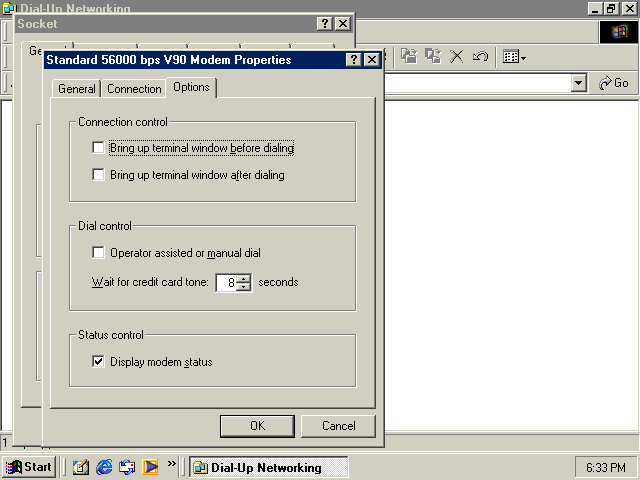Close the Socket dialog
The image size is (640, 480).
coord(343,24)
